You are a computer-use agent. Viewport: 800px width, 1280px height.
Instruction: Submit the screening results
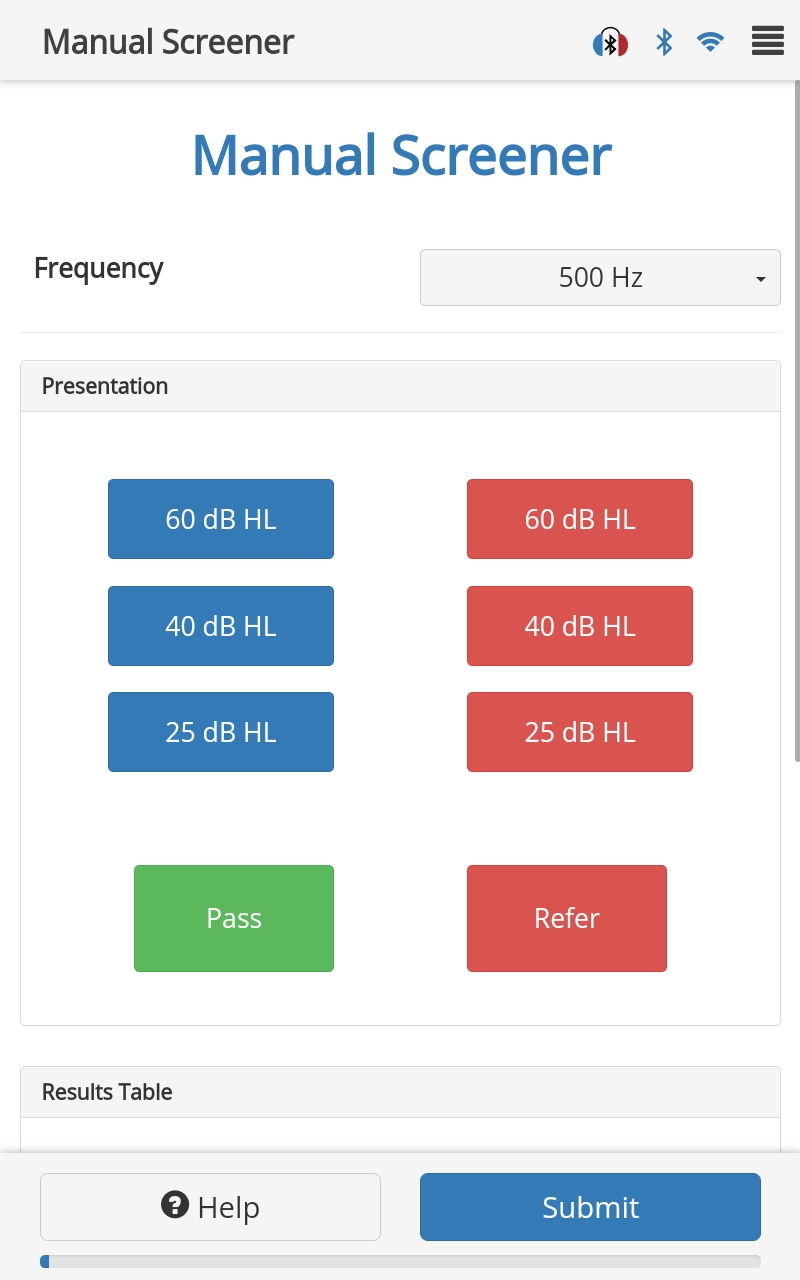(x=590, y=1207)
